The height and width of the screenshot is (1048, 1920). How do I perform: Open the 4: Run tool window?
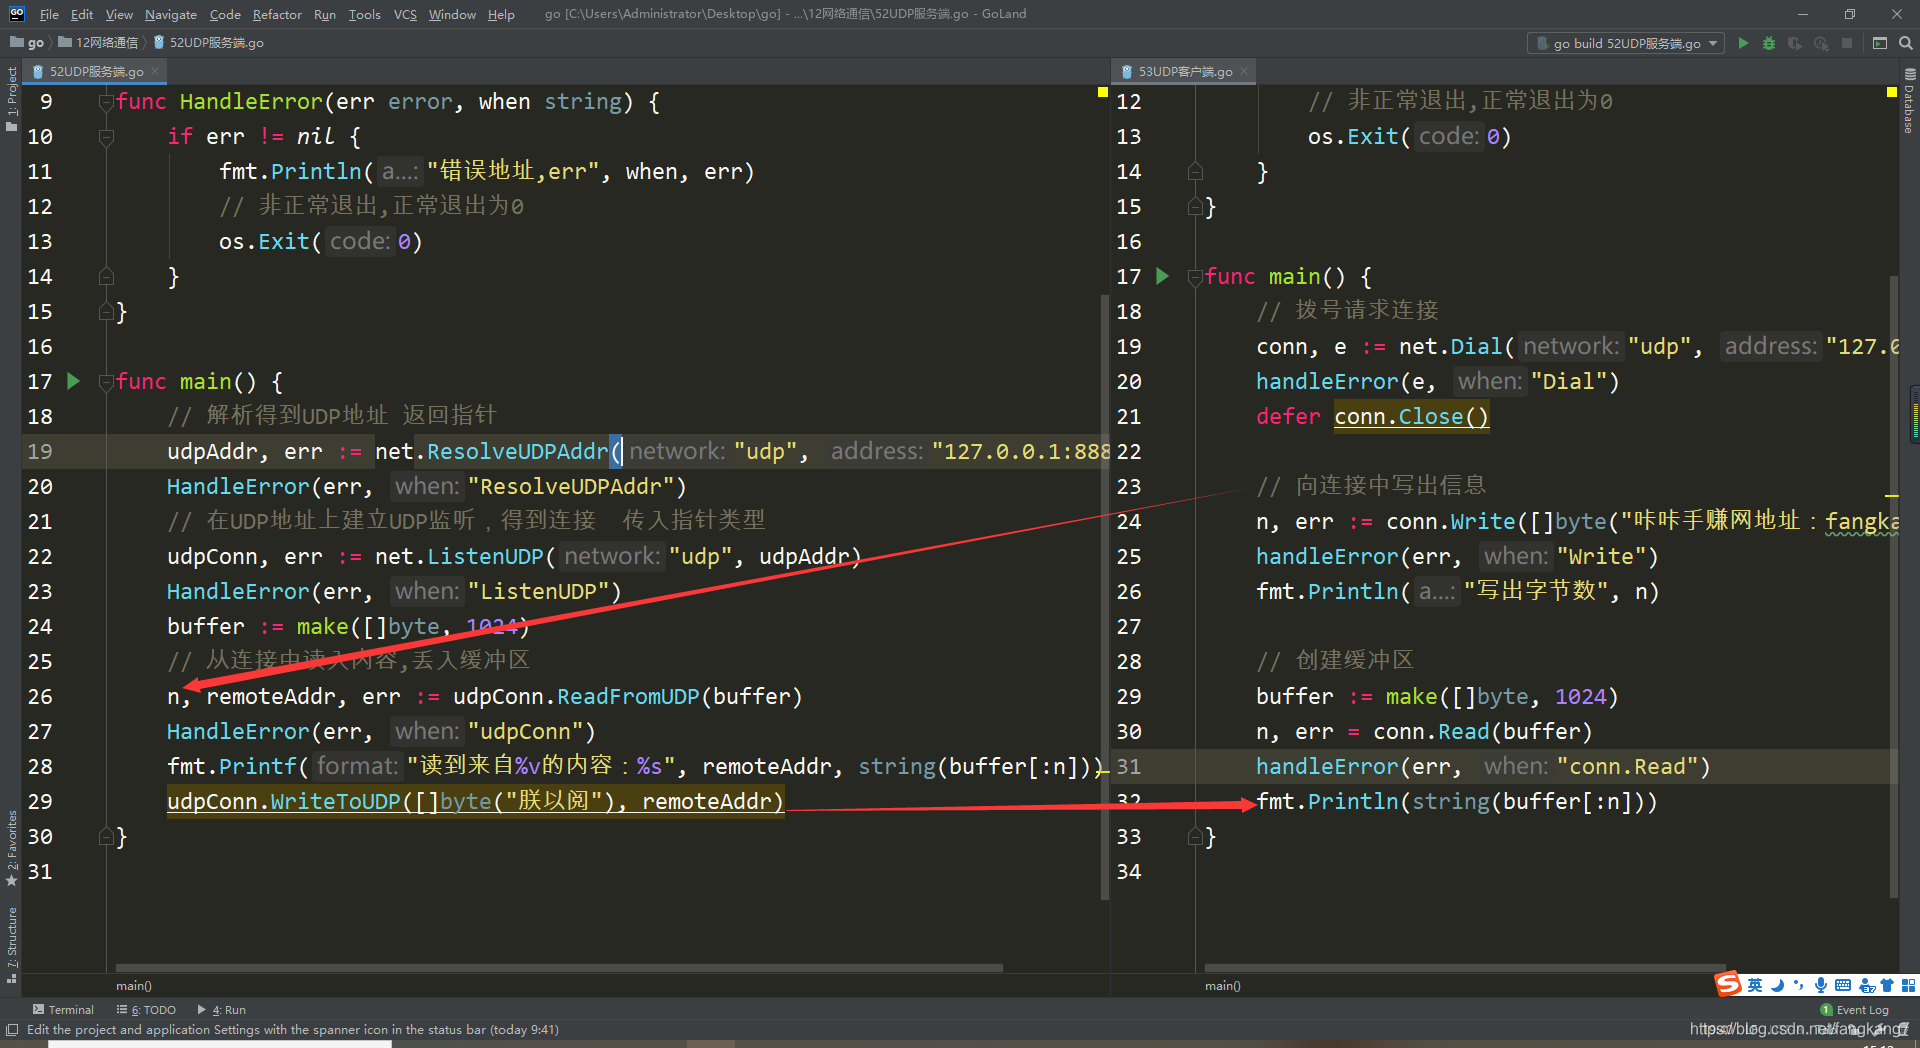click(222, 1010)
